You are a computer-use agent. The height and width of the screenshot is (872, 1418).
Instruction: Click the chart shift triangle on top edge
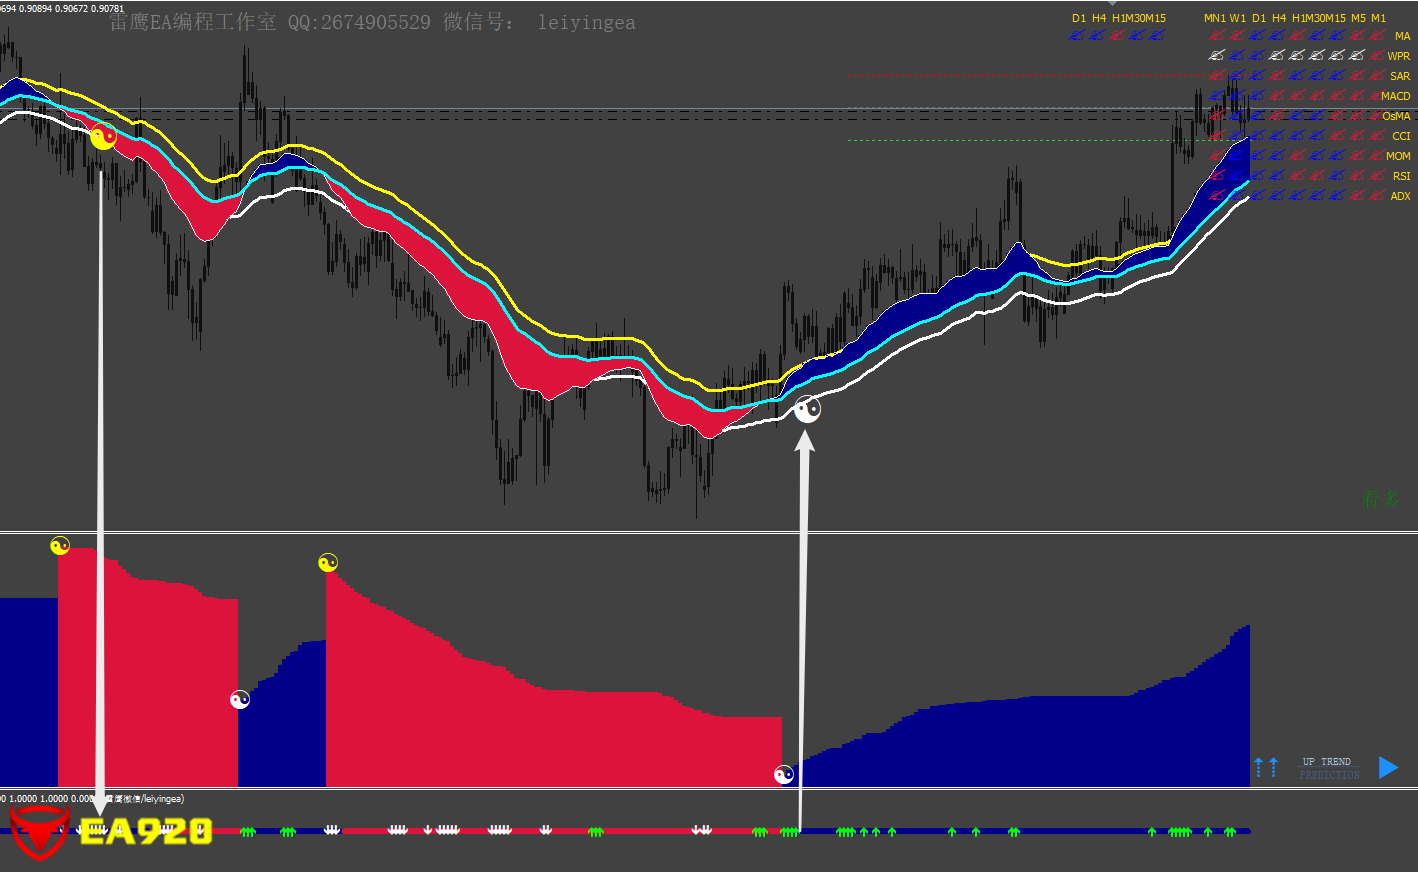coord(1112,3)
